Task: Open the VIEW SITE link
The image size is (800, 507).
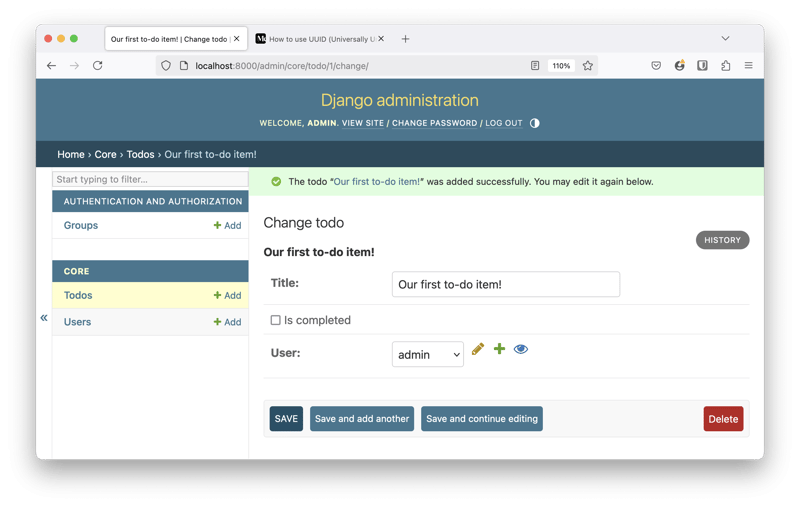Action: pyautogui.click(x=363, y=123)
